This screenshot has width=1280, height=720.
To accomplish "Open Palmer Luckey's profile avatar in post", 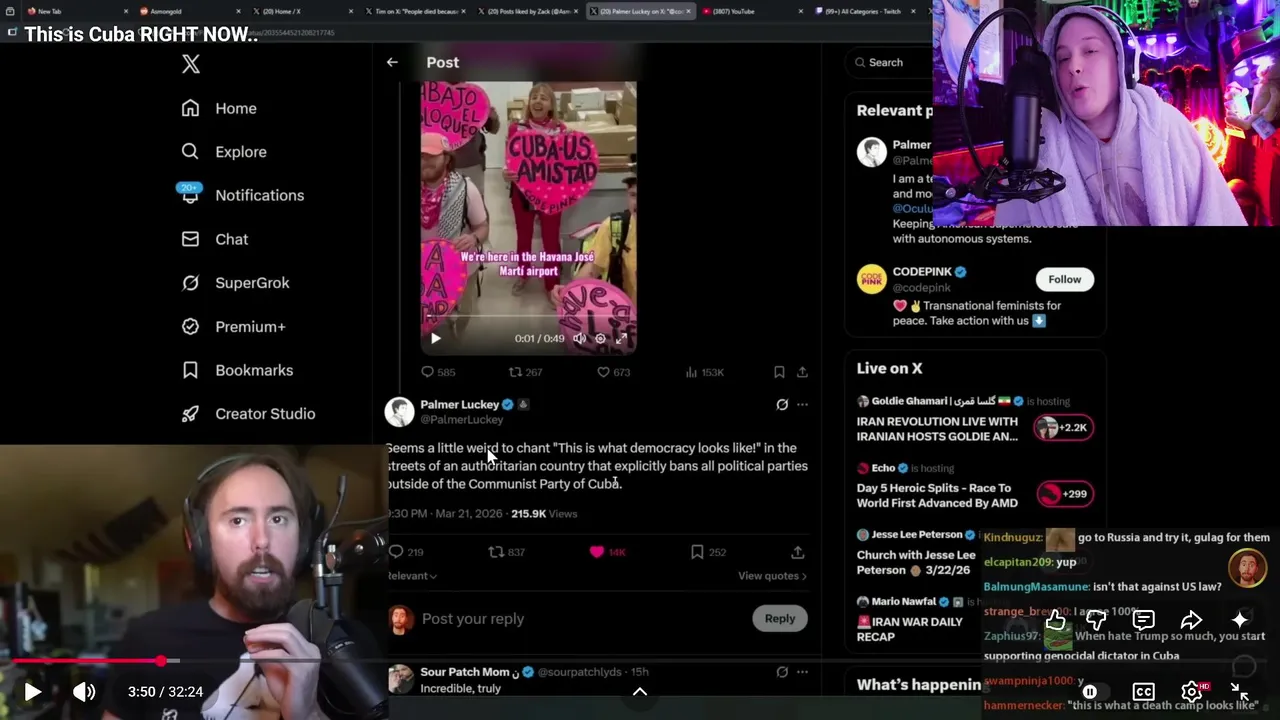I will point(400,411).
